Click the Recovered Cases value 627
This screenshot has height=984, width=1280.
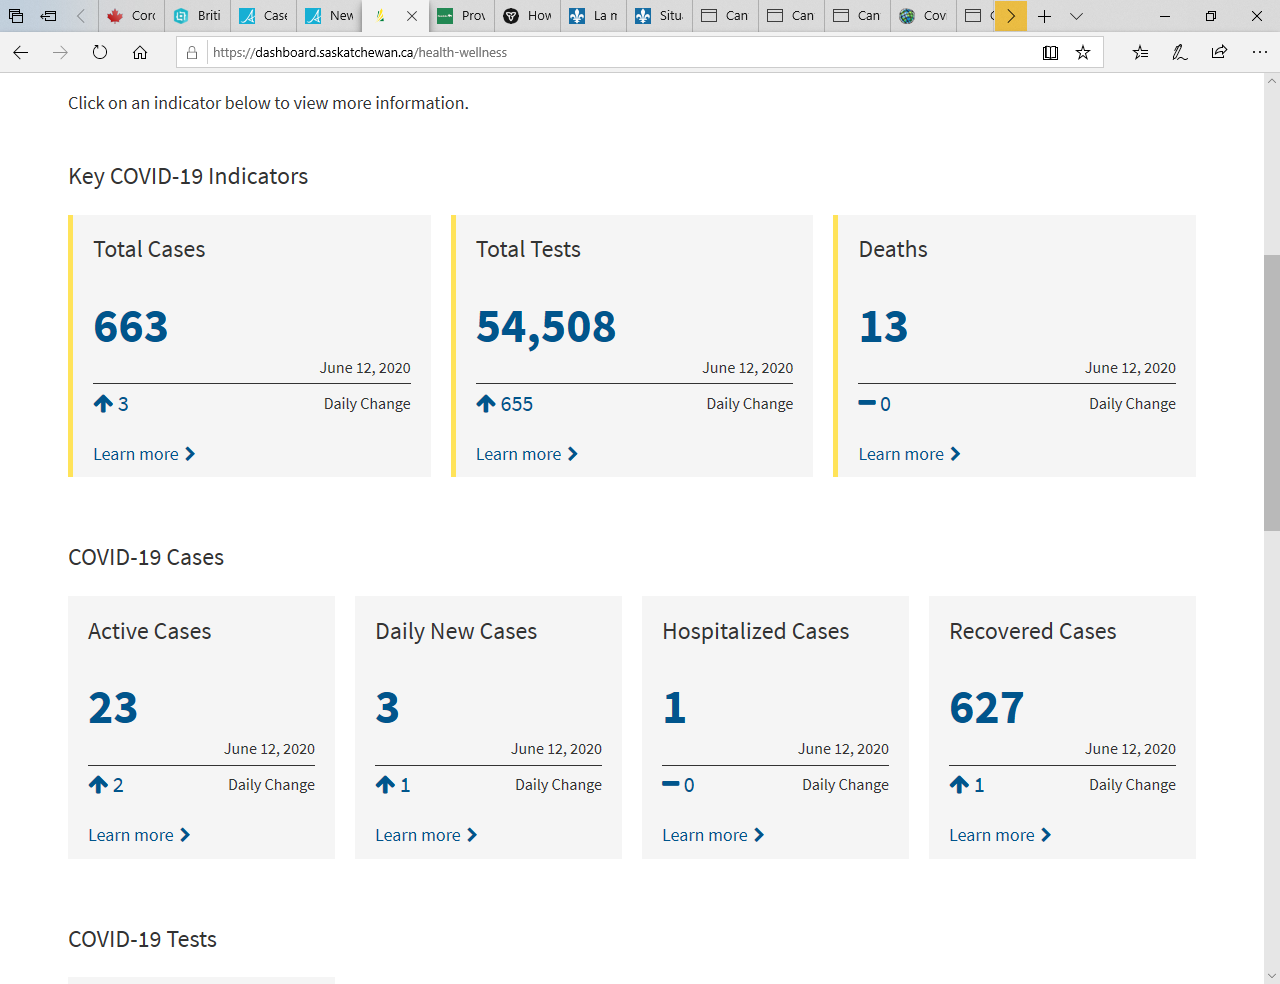point(987,708)
